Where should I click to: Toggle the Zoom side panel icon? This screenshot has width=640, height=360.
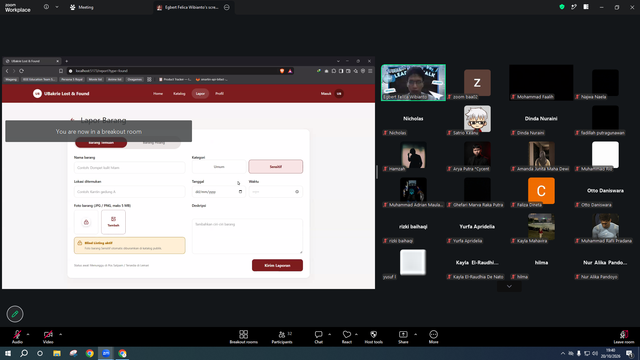[x=586, y=7]
